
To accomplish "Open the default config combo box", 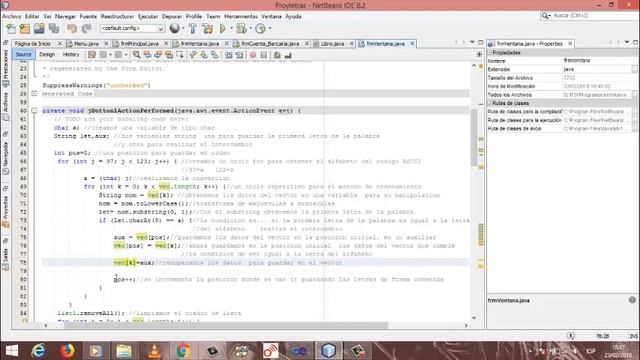I will [132, 29].
